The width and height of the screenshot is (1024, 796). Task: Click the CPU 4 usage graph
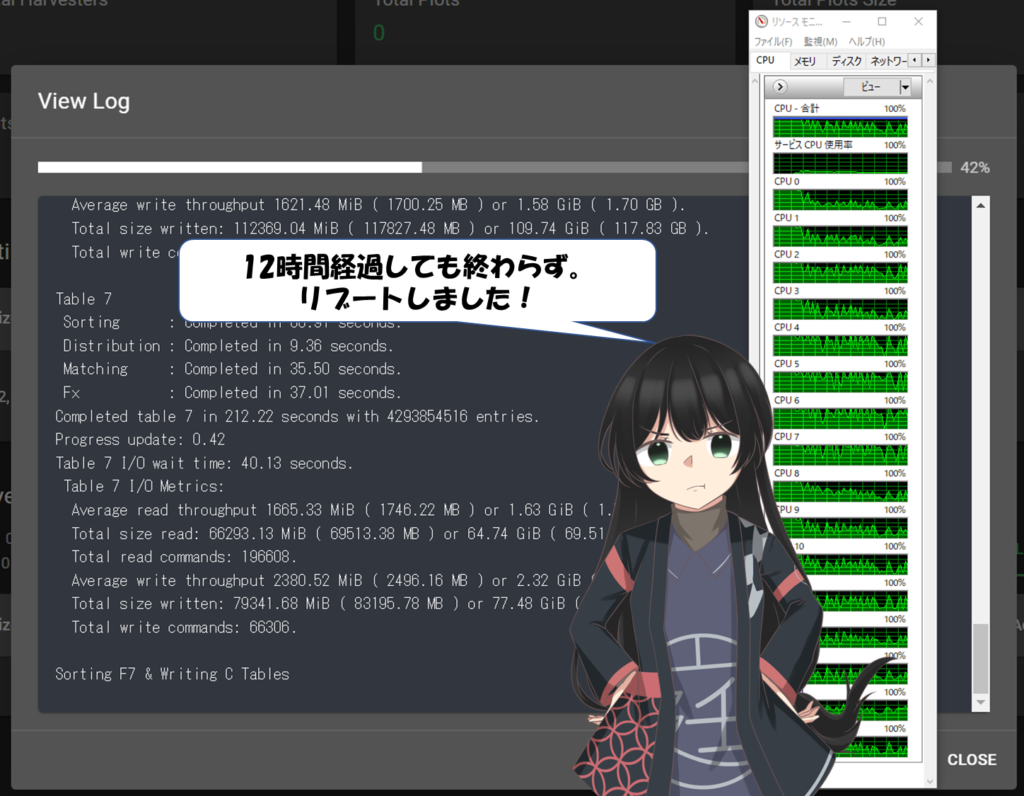(x=840, y=345)
